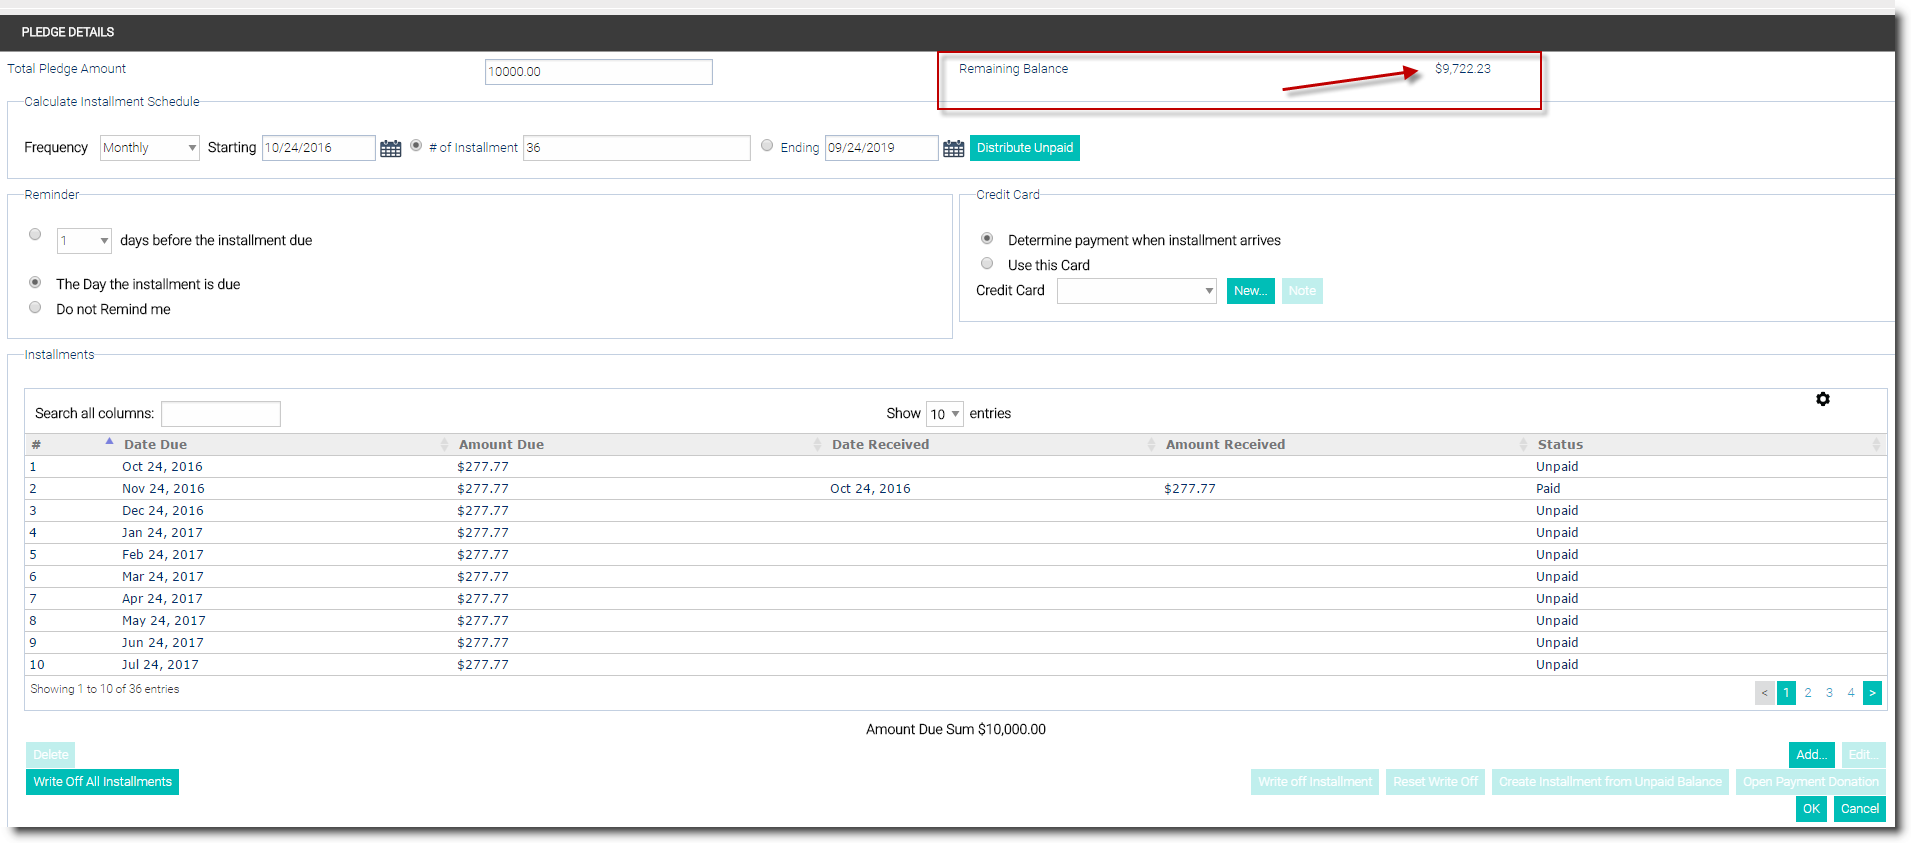The width and height of the screenshot is (1911, 843).
Task: Click Write off Installment button
Action: coord(1315,782)
